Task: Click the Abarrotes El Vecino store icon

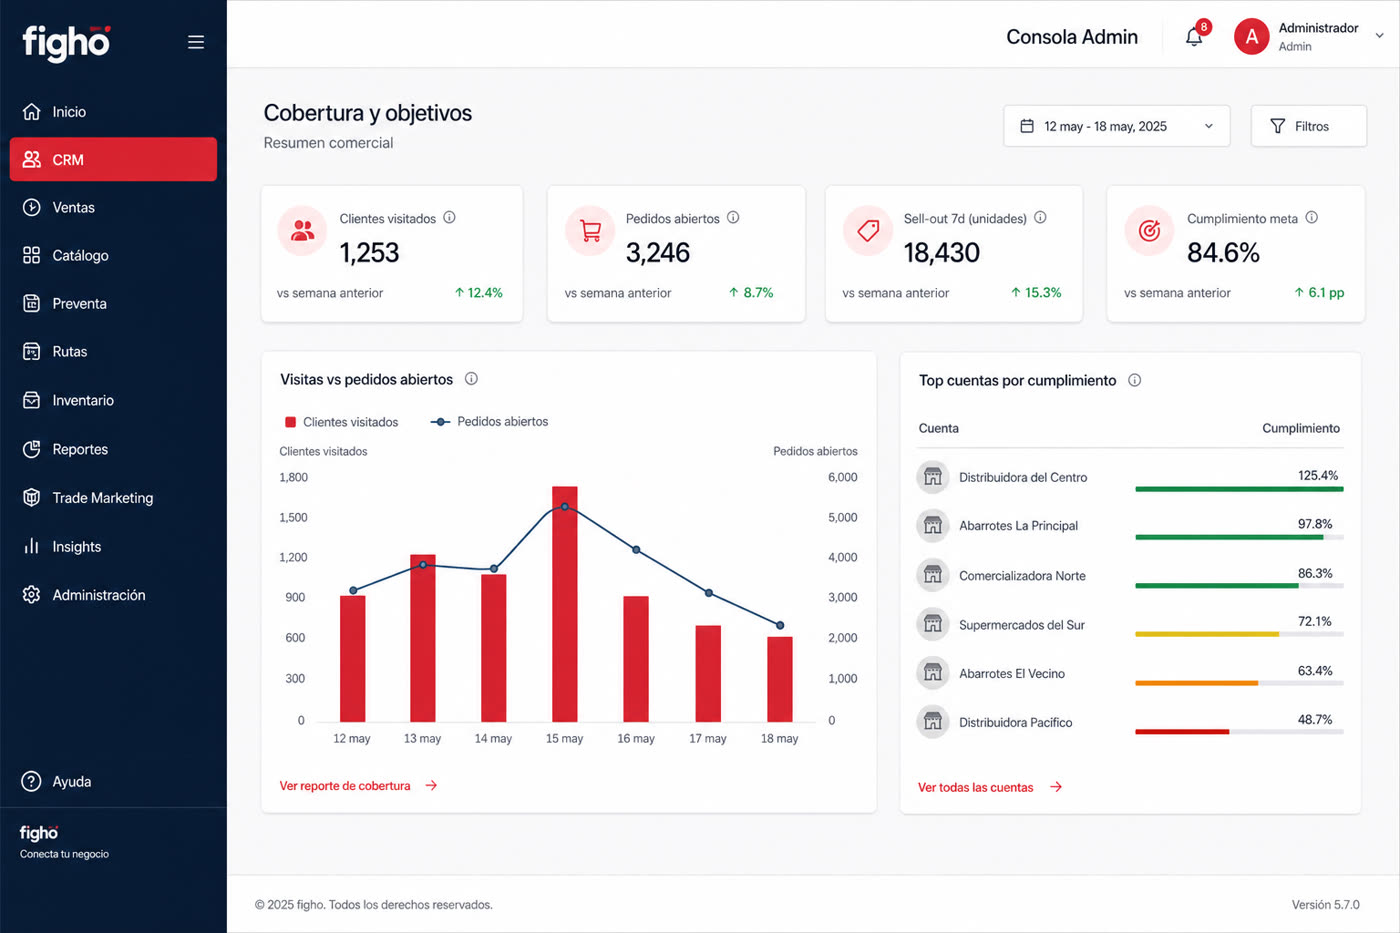Action: (x=932, y=673)
